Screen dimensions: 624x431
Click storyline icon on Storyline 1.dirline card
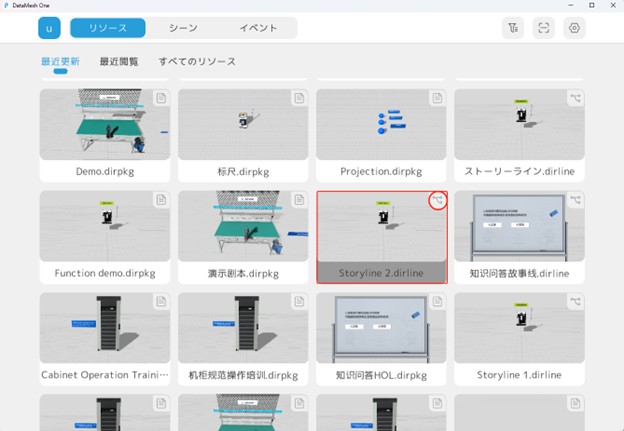point(575,302)
